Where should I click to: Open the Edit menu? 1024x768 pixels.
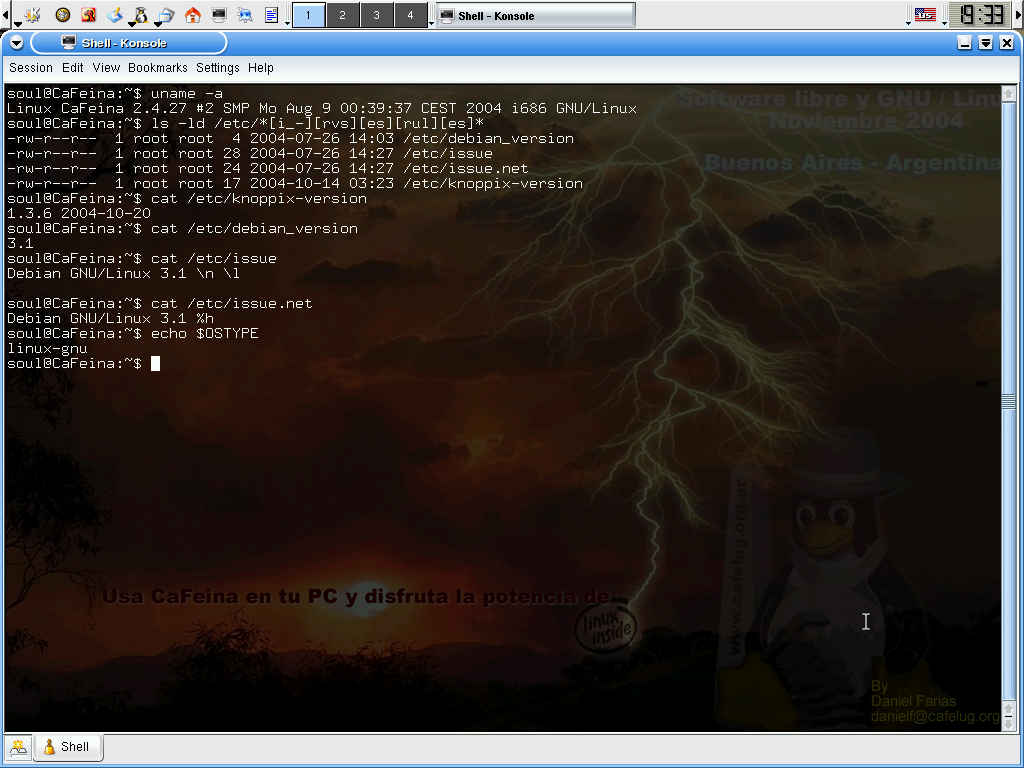pos(72,68)
